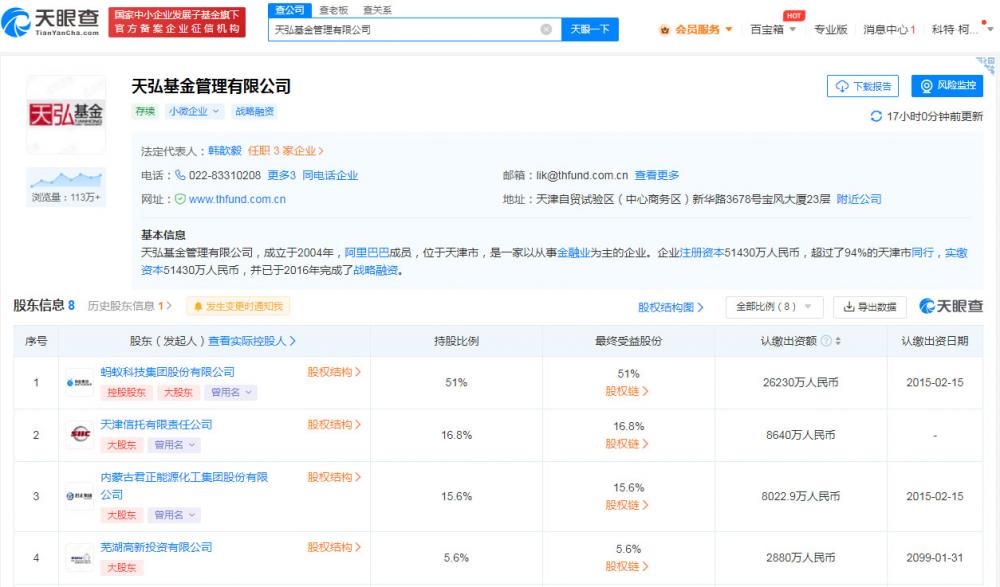Image resolution: width=1000 pixels, height=587 pixels.
Task: Click the 内蒙古君正 shareholder logo
Action: click(79, 496)
